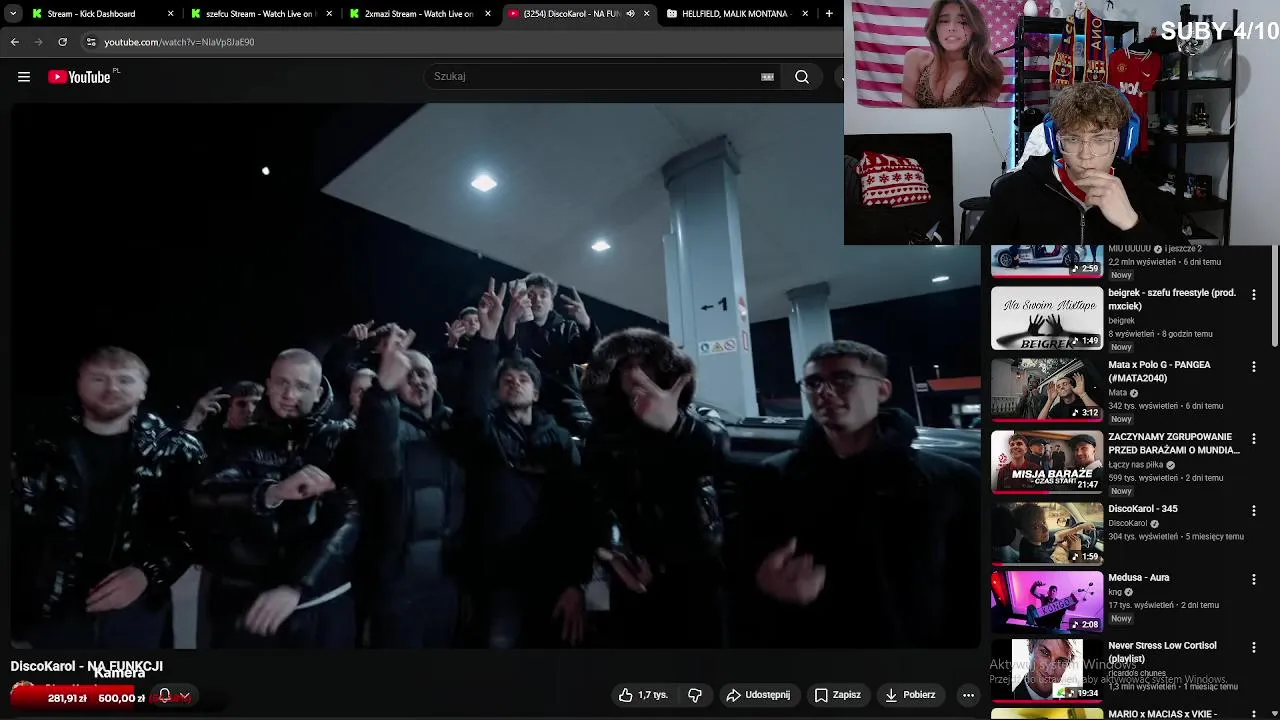Close the Stream - Kick Dashboard tab
This screenshot has height=720, width=1280.
point(170,14)
